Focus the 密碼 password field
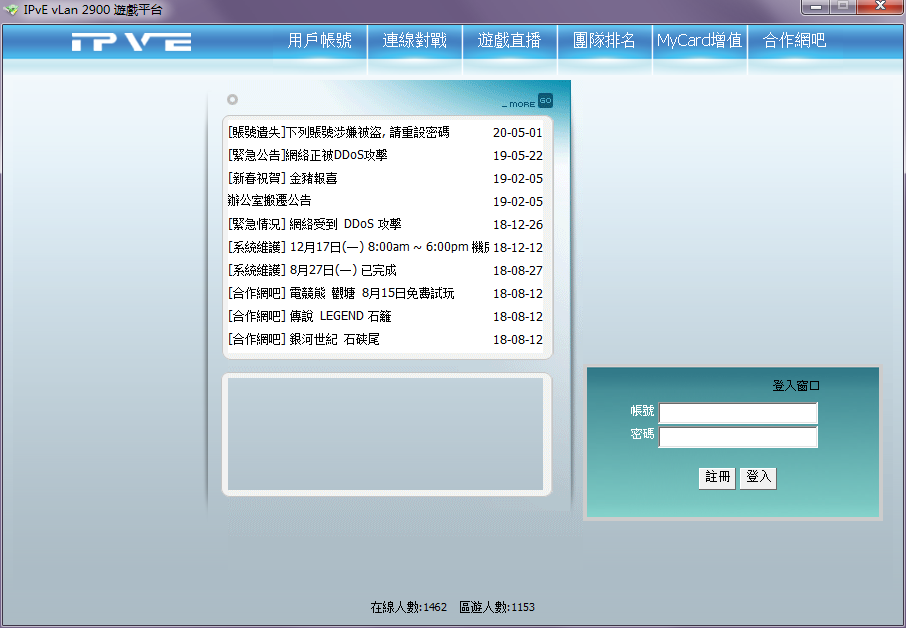The height and width of the screenshot is (628, 906). click(738, 437)
